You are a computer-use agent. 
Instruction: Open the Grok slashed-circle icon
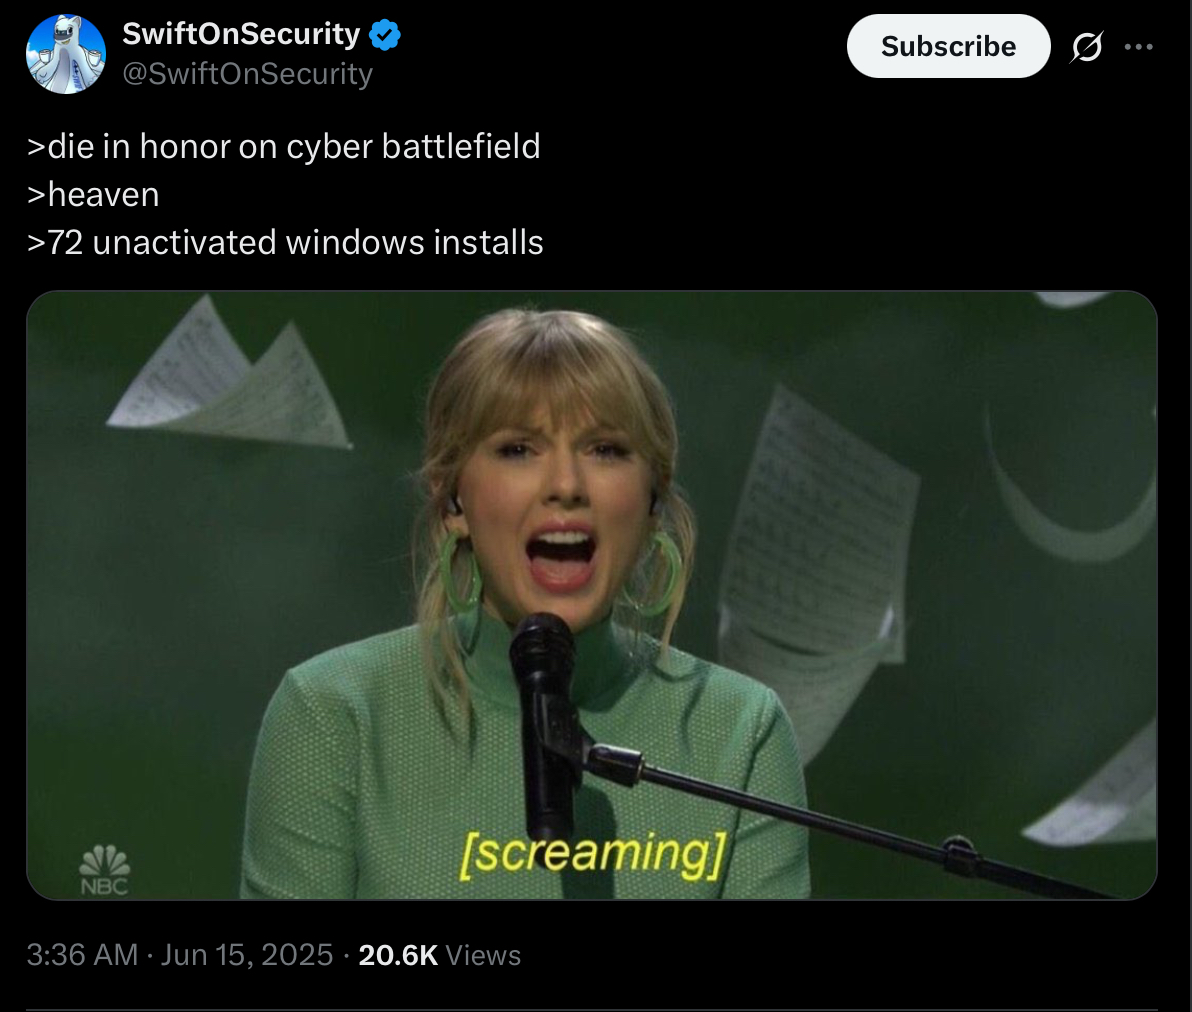tap(1086, 47)
